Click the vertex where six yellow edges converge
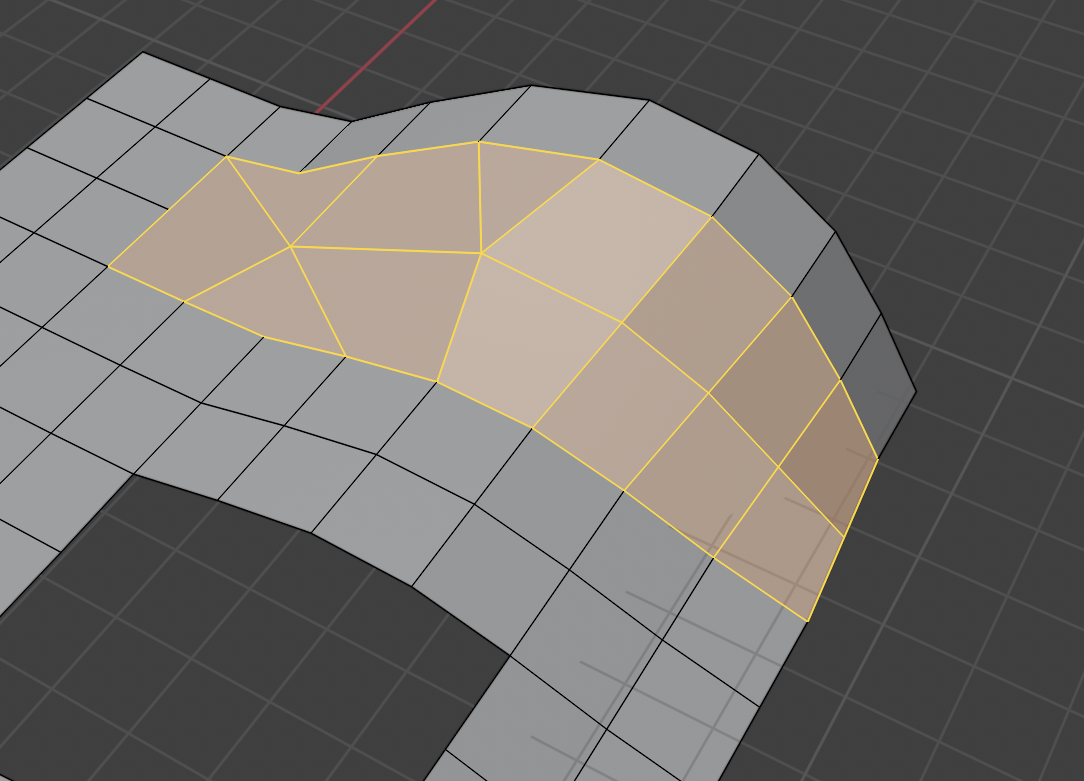This screenshot has width=1084, height=781. coord(480,254)
